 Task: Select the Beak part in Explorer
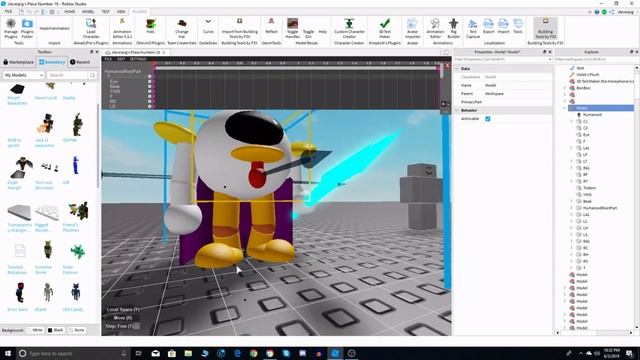pyautogui.click(x=587, y=201)
